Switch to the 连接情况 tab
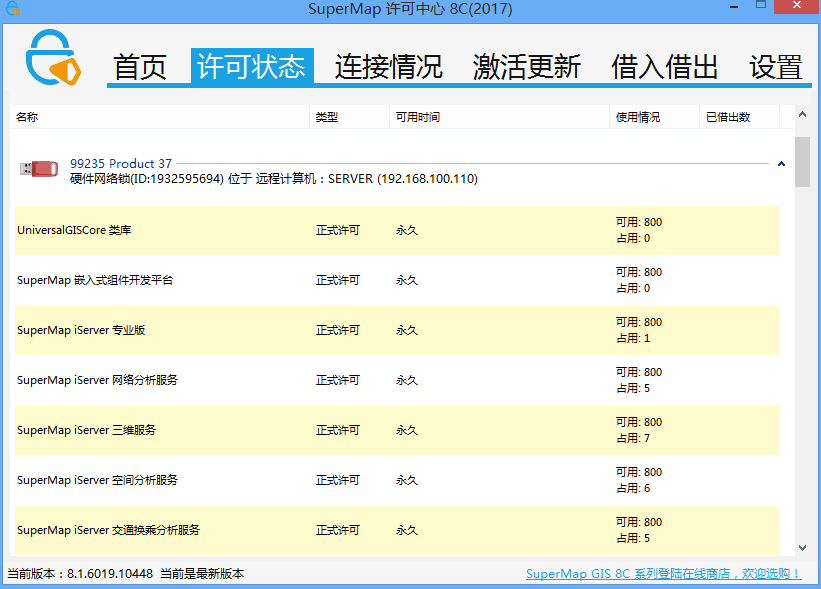 pyautogui.click(x=389, y=66)
